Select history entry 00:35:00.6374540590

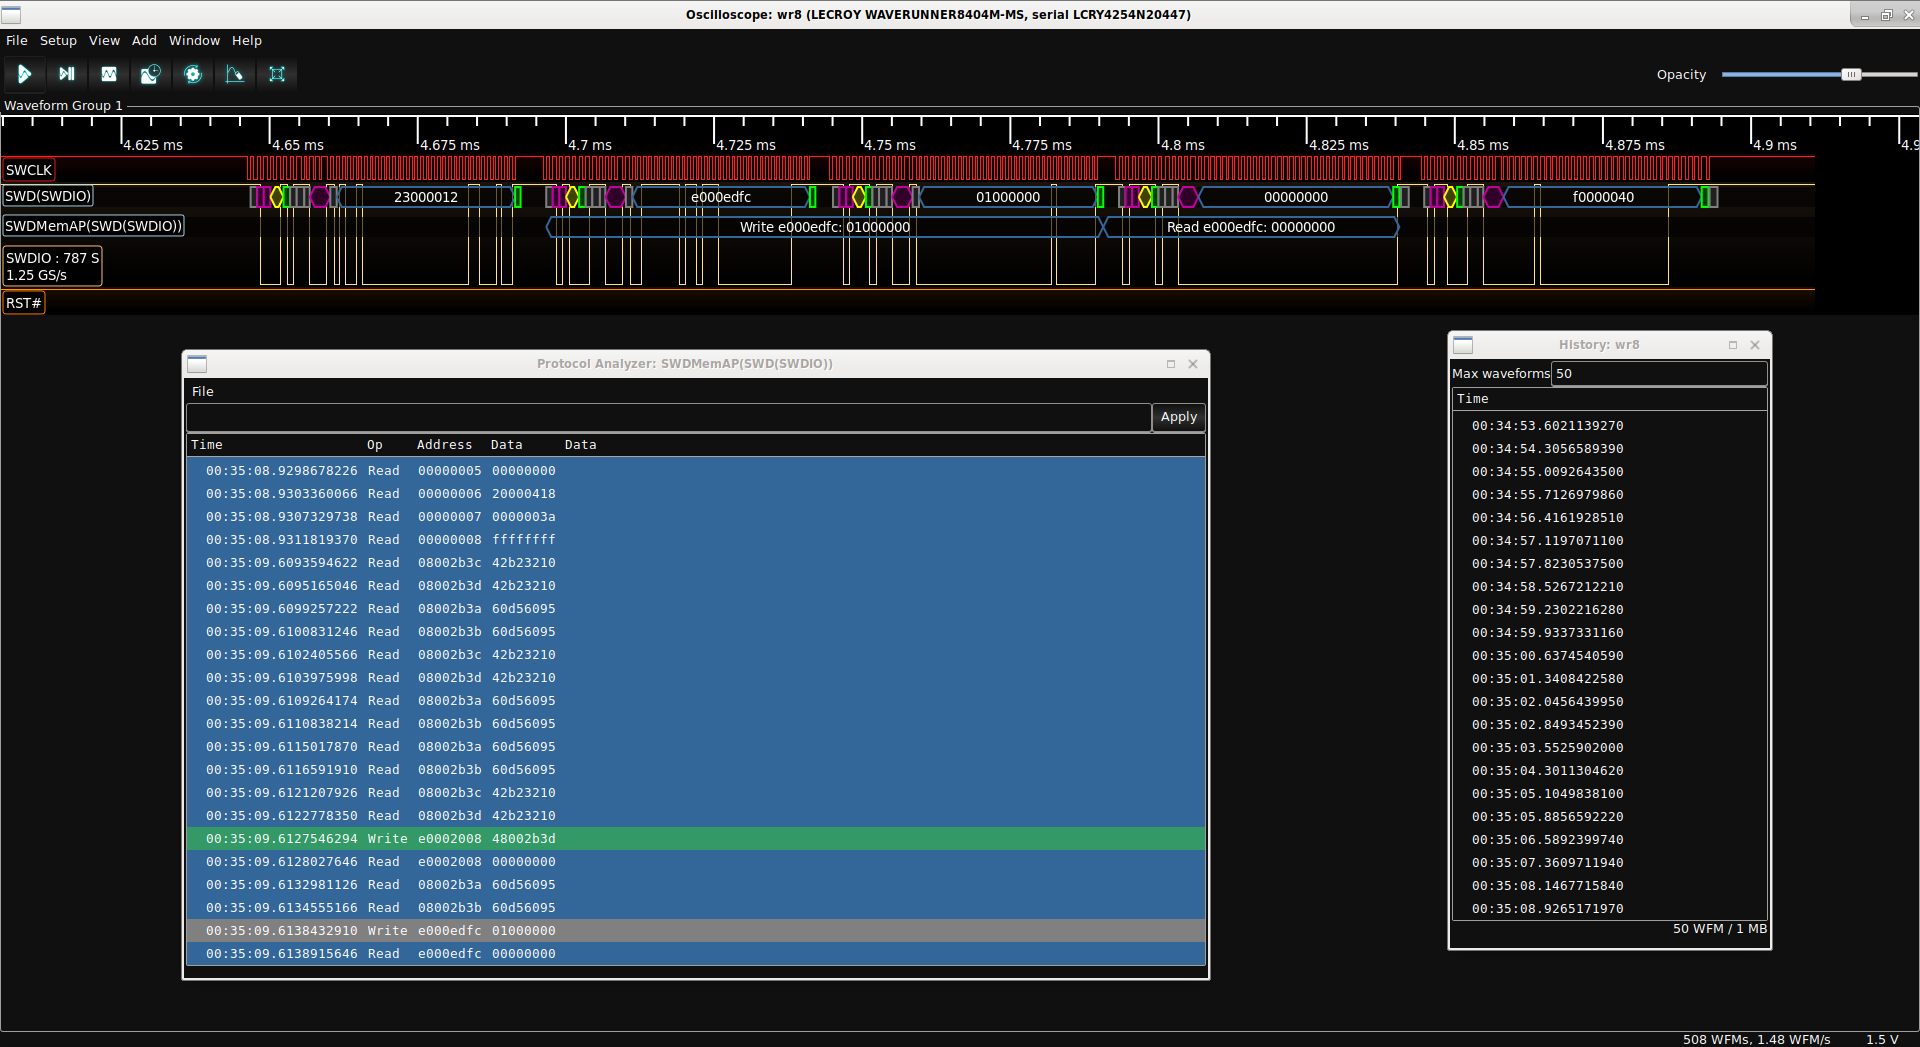[1609, 656]
